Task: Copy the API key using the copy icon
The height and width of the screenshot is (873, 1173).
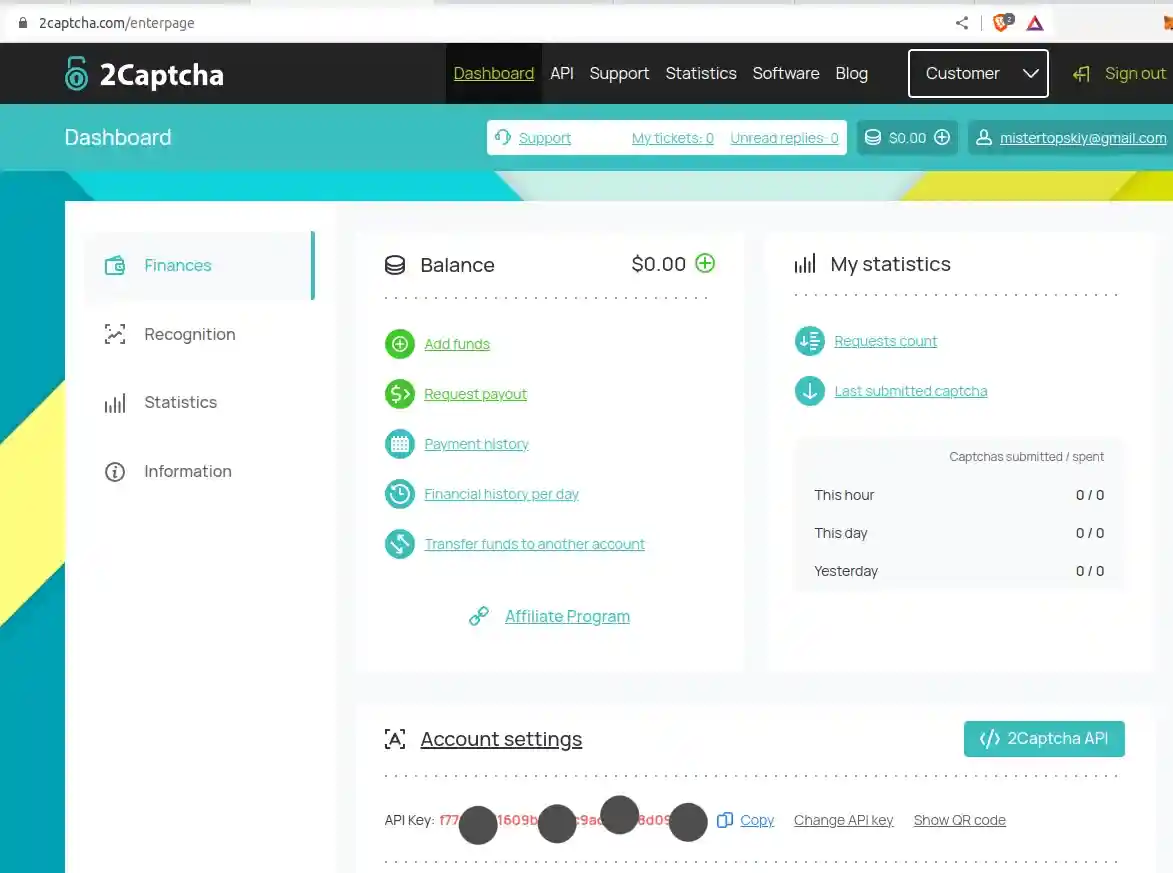Action: click(724, 819)
